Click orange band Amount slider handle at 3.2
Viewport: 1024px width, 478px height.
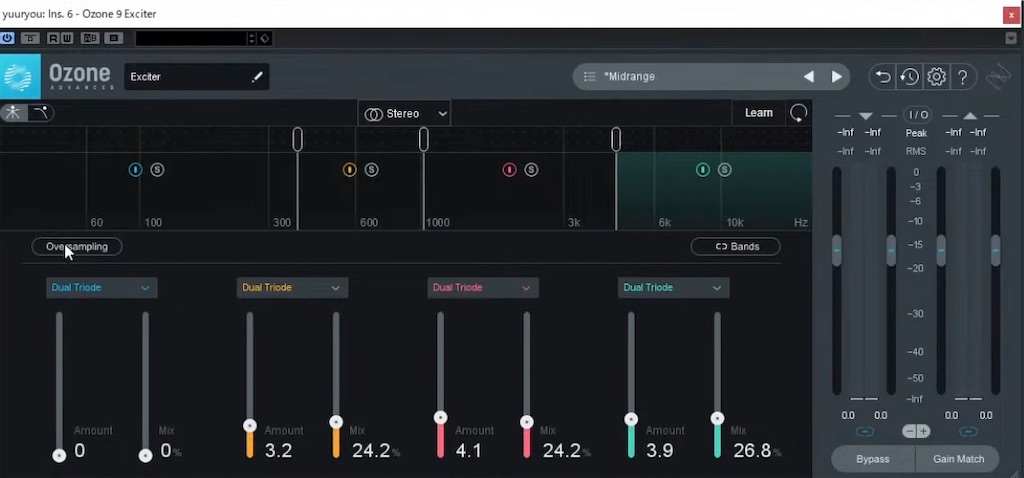coord(250,426)
